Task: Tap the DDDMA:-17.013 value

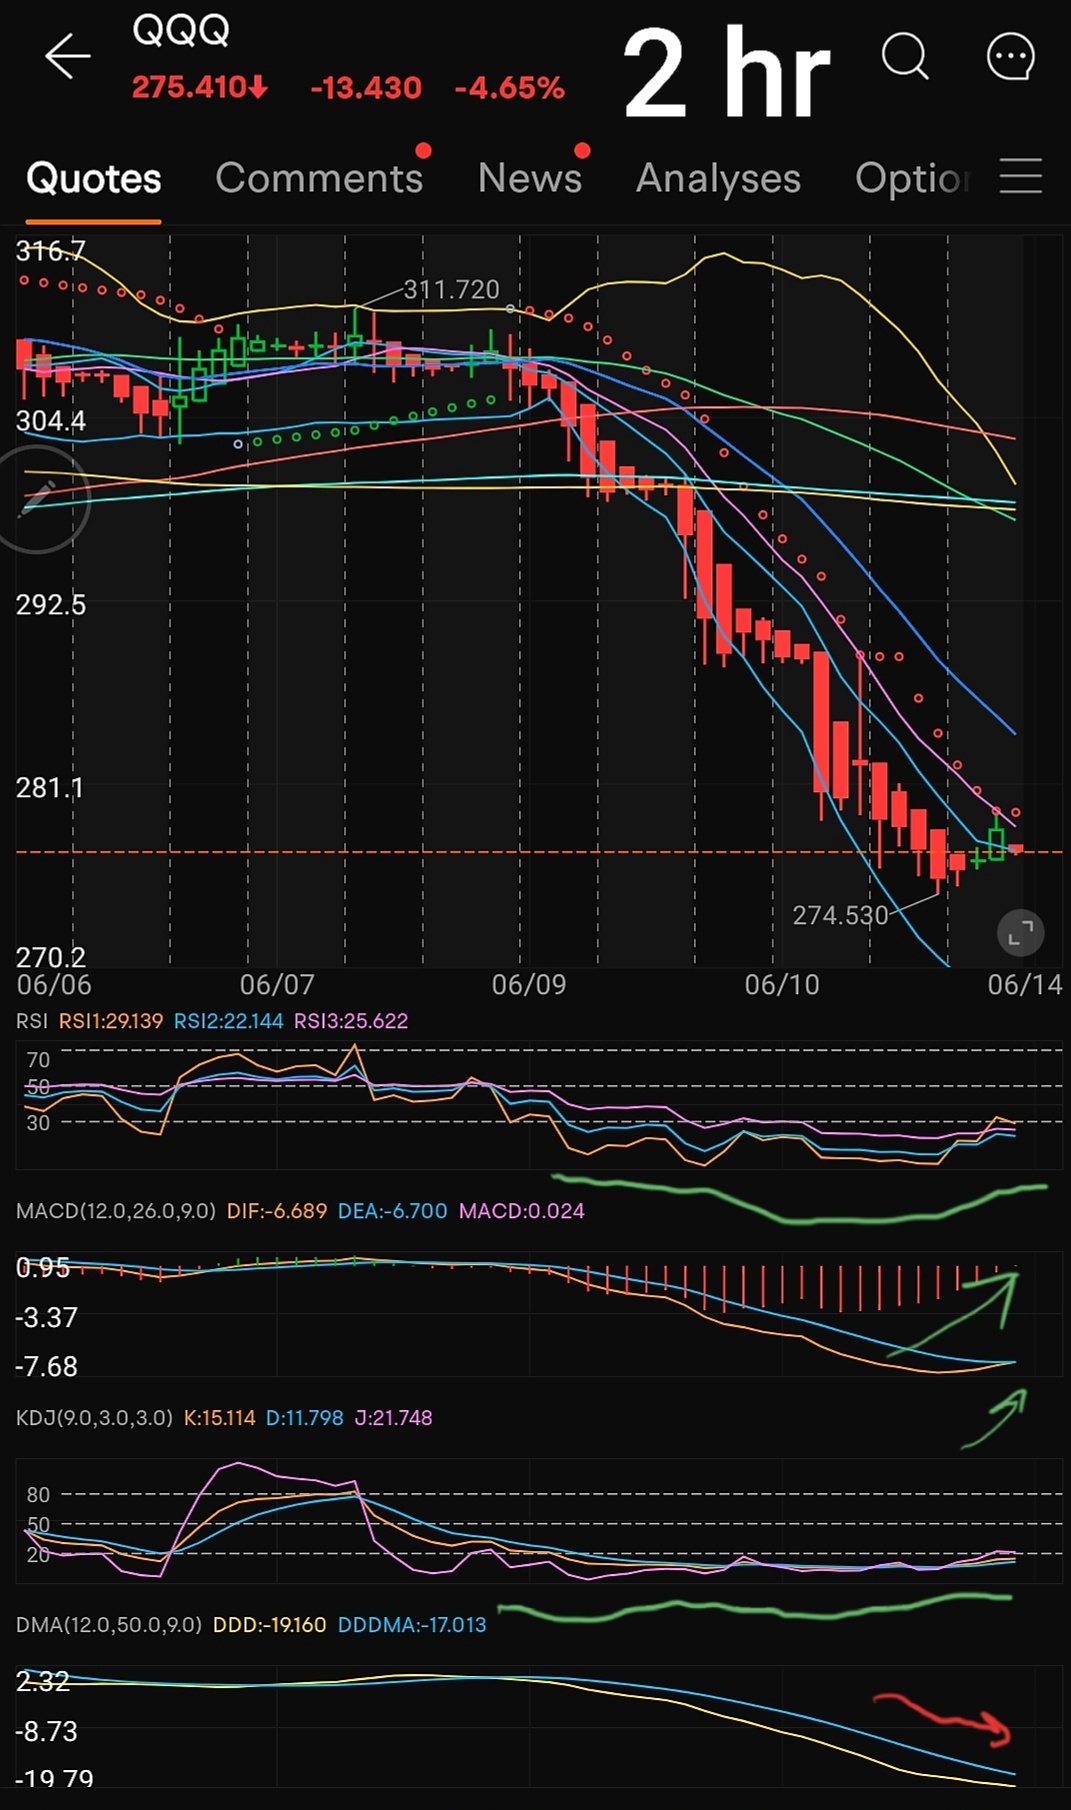Action: pyautogui.click(x=412, y=1625)
